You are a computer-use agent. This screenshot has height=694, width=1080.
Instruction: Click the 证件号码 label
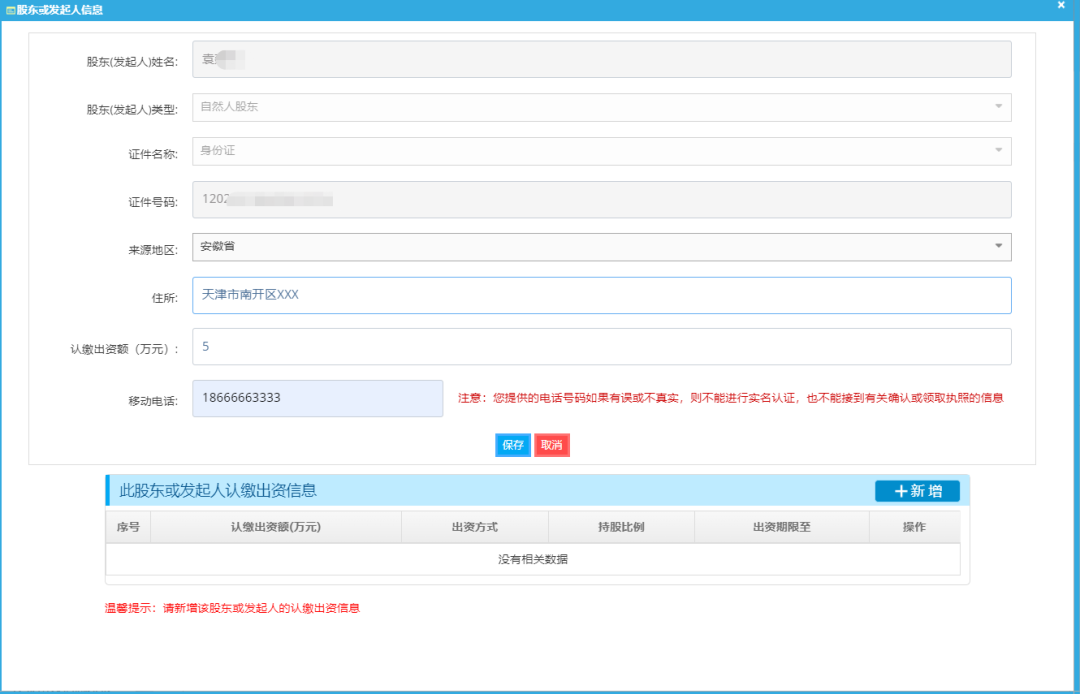153,202
